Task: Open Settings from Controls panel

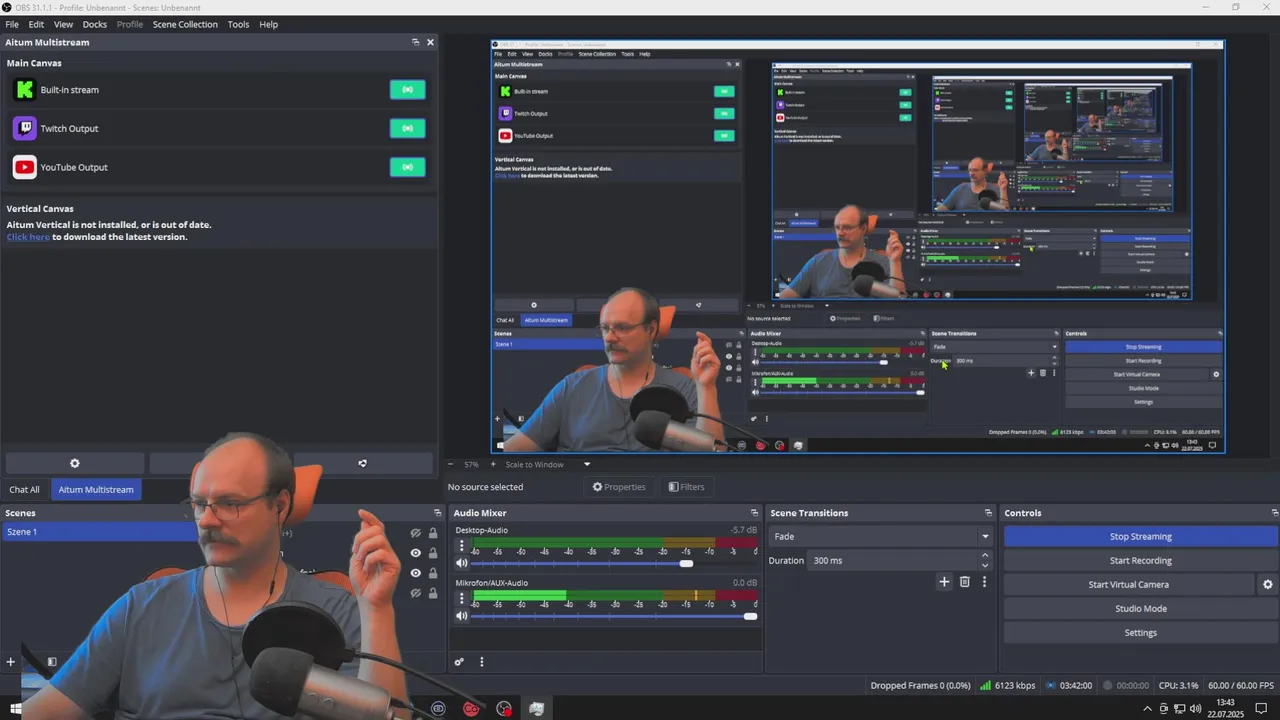Action: pos(1140,633)
